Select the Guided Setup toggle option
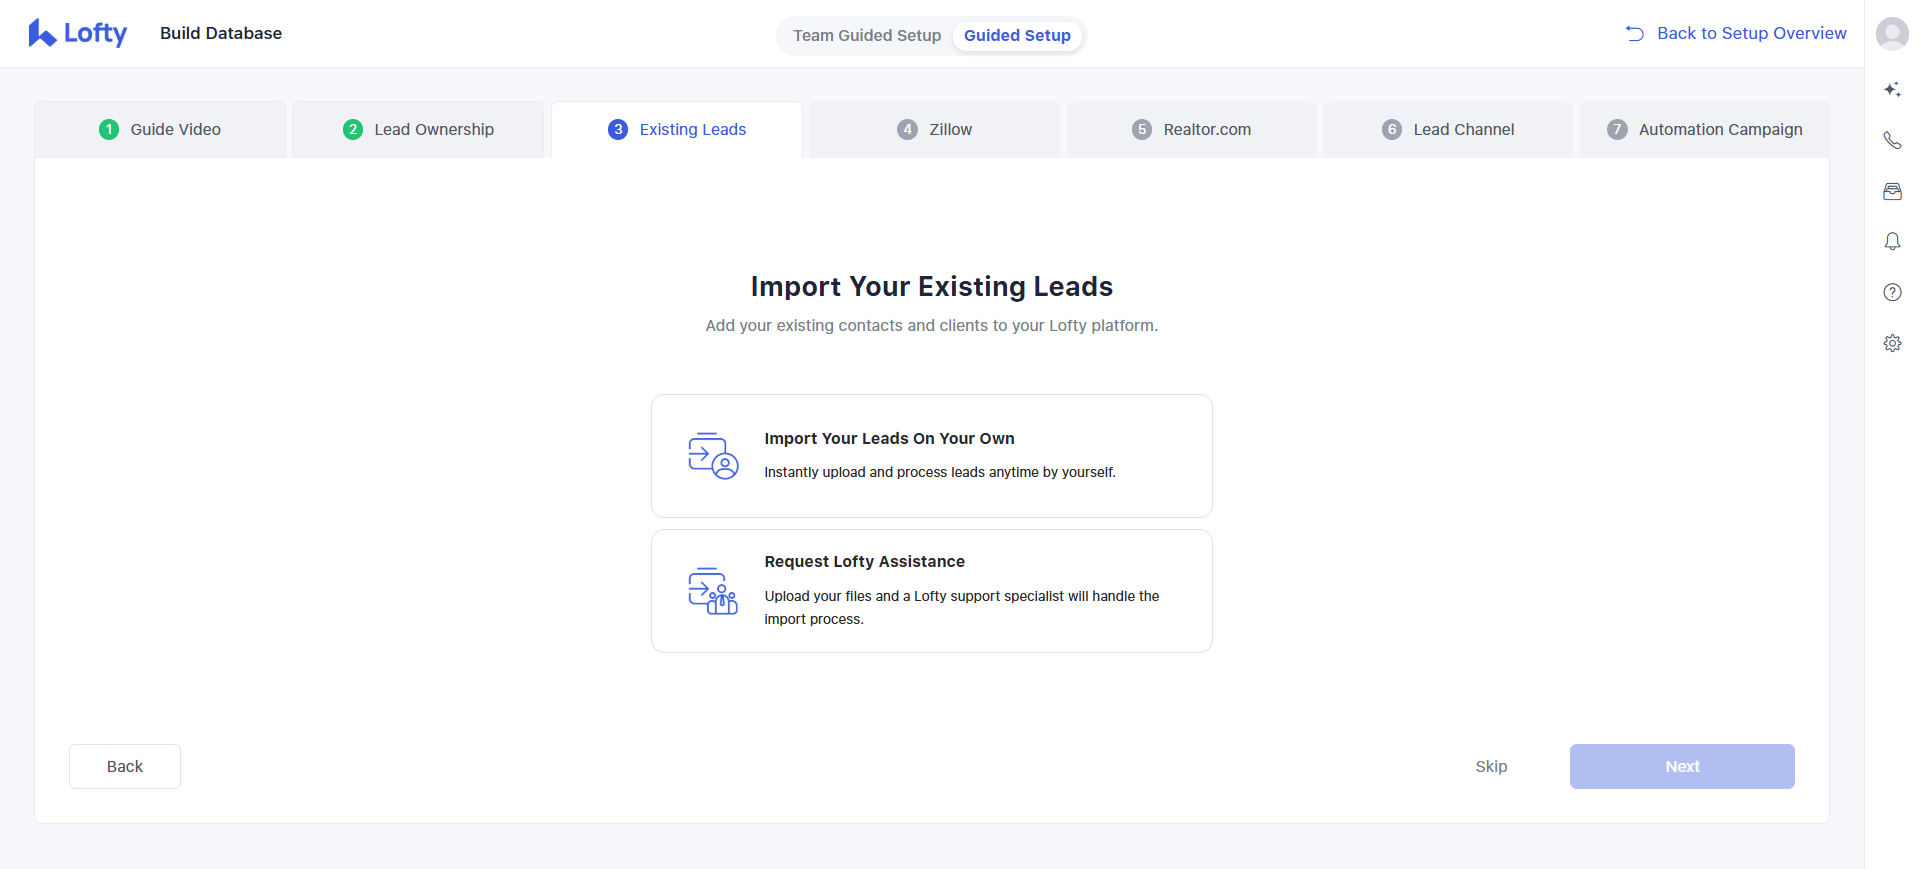The height and width of the screenshot is (869, 1920). (1016, 36)
